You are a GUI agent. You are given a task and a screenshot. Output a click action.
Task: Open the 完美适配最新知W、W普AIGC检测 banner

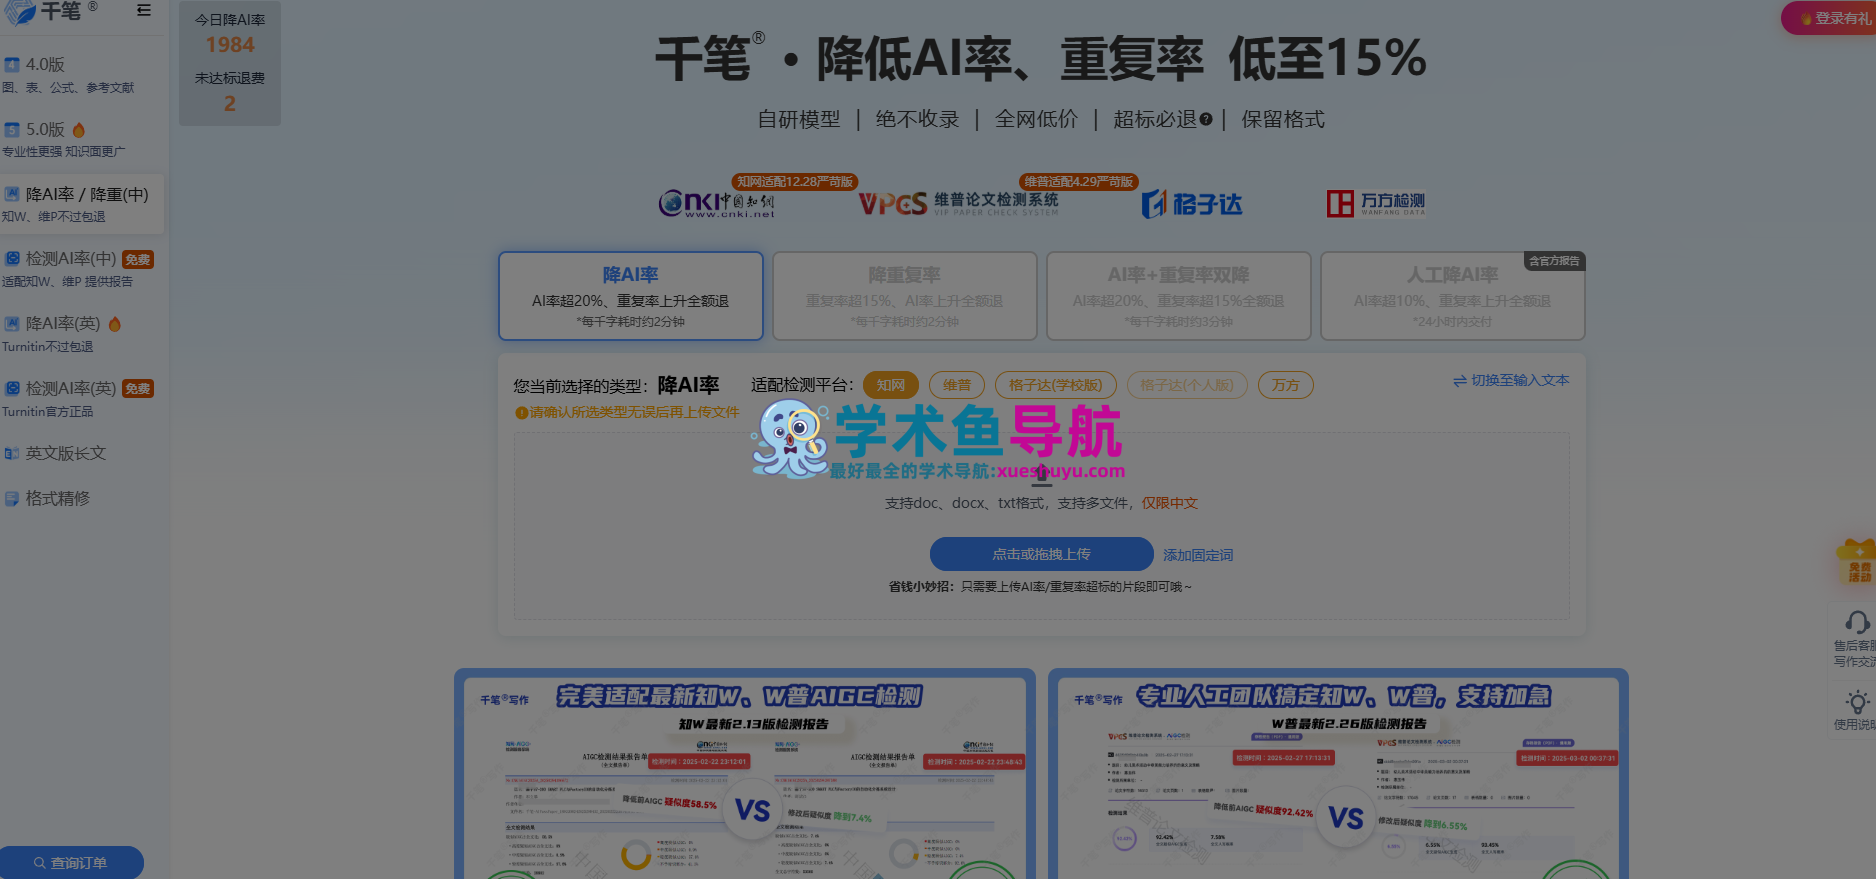(745, 775)
